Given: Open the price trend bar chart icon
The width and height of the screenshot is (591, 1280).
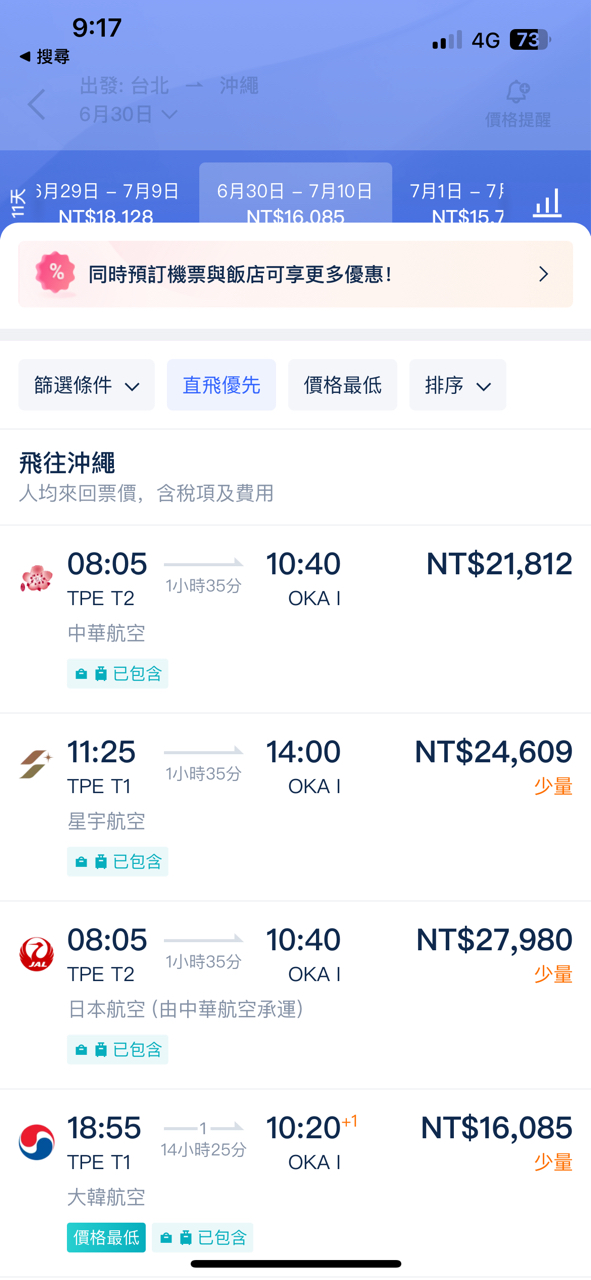Looking at the screenshot, I should coord(547,203).
